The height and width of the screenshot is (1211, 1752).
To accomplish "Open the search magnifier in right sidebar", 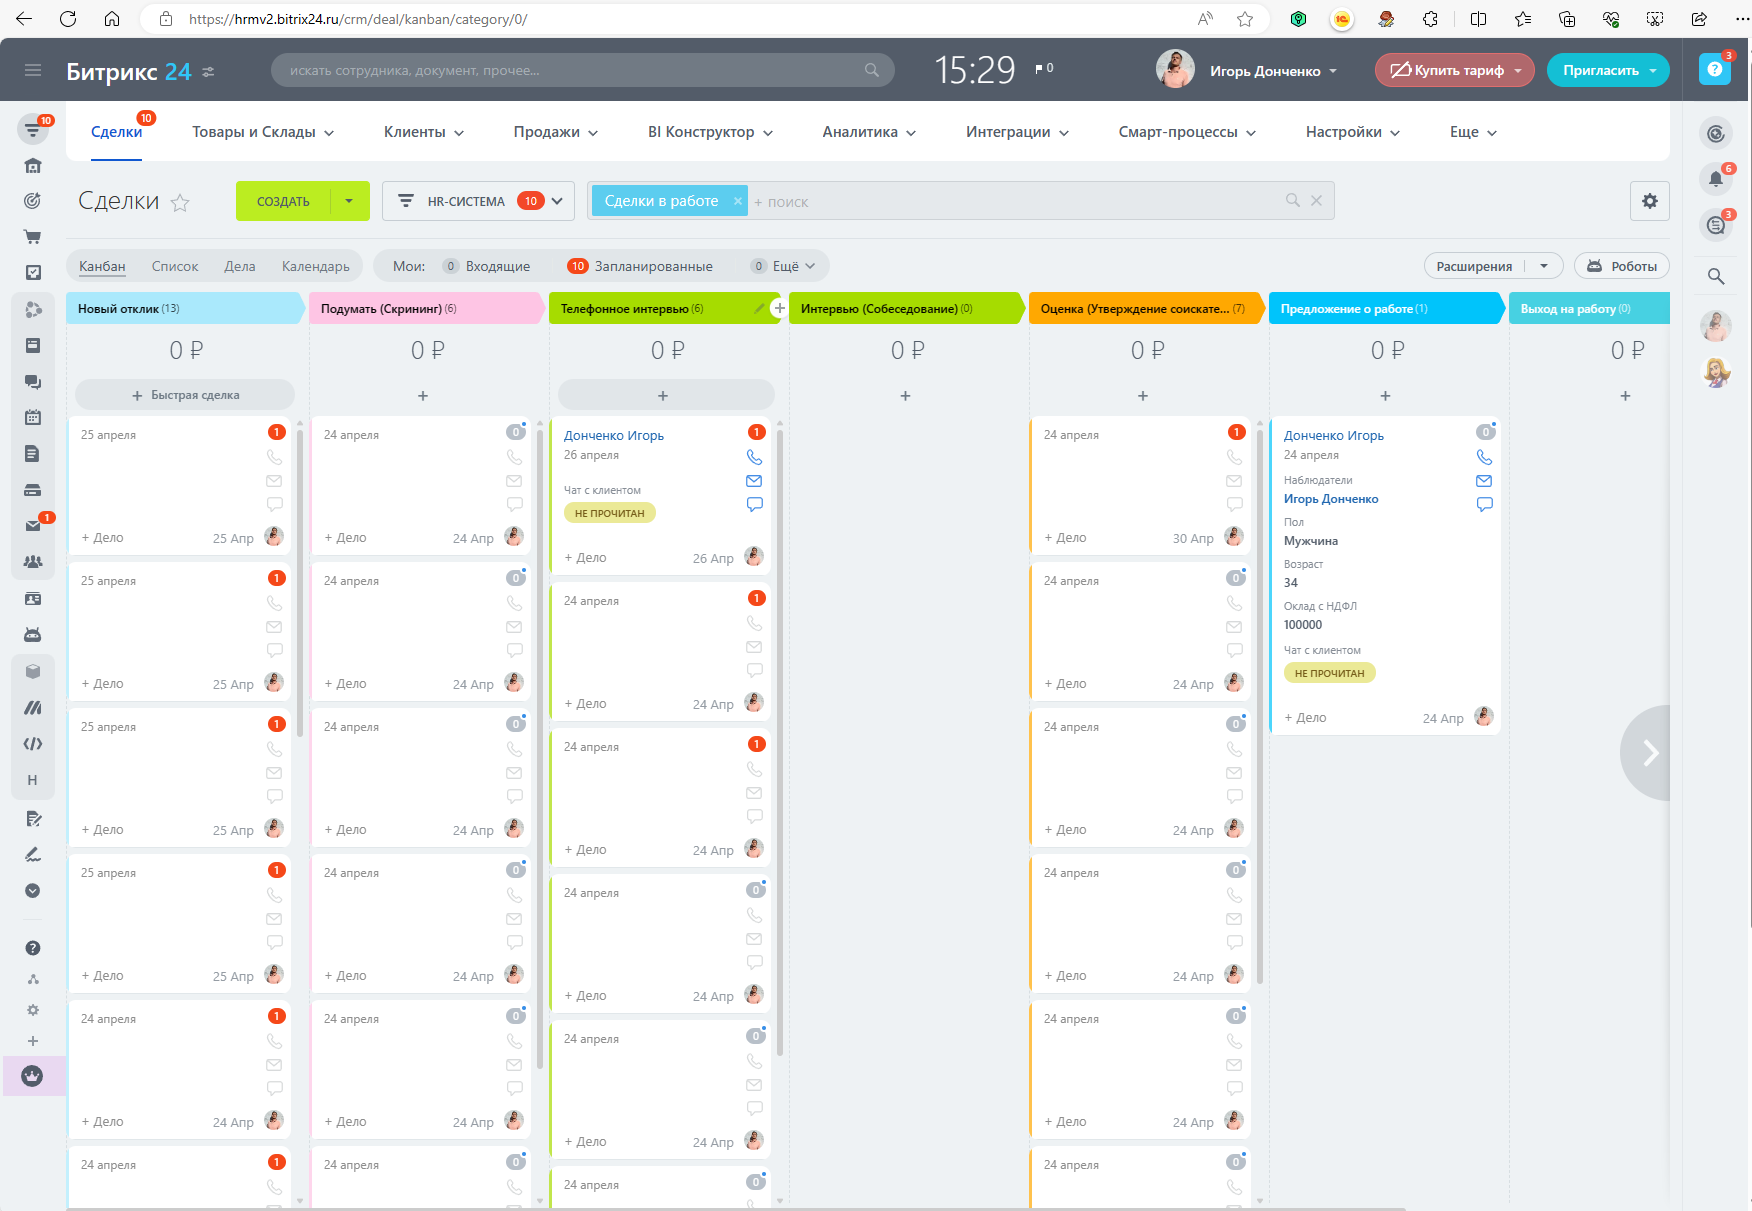I will [1716, 276].
